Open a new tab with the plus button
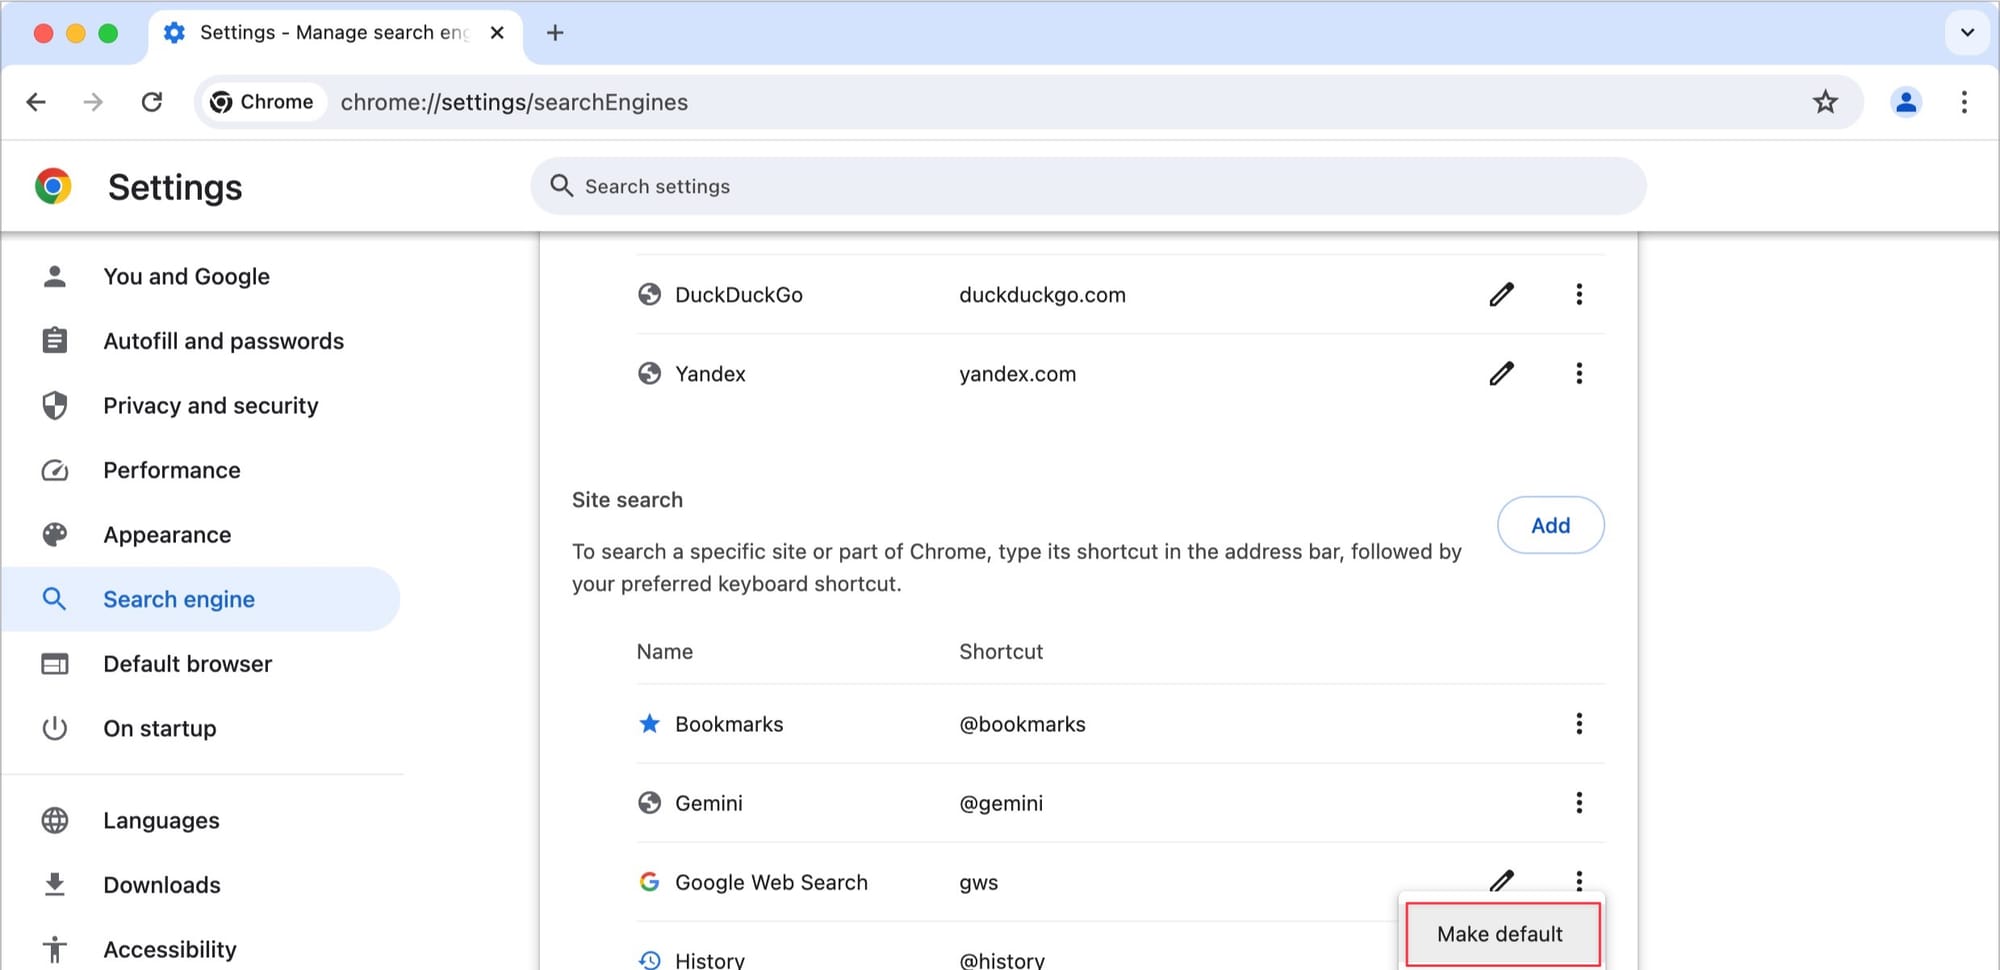This screenshot has width=2000, height=970. click(555, 33)
